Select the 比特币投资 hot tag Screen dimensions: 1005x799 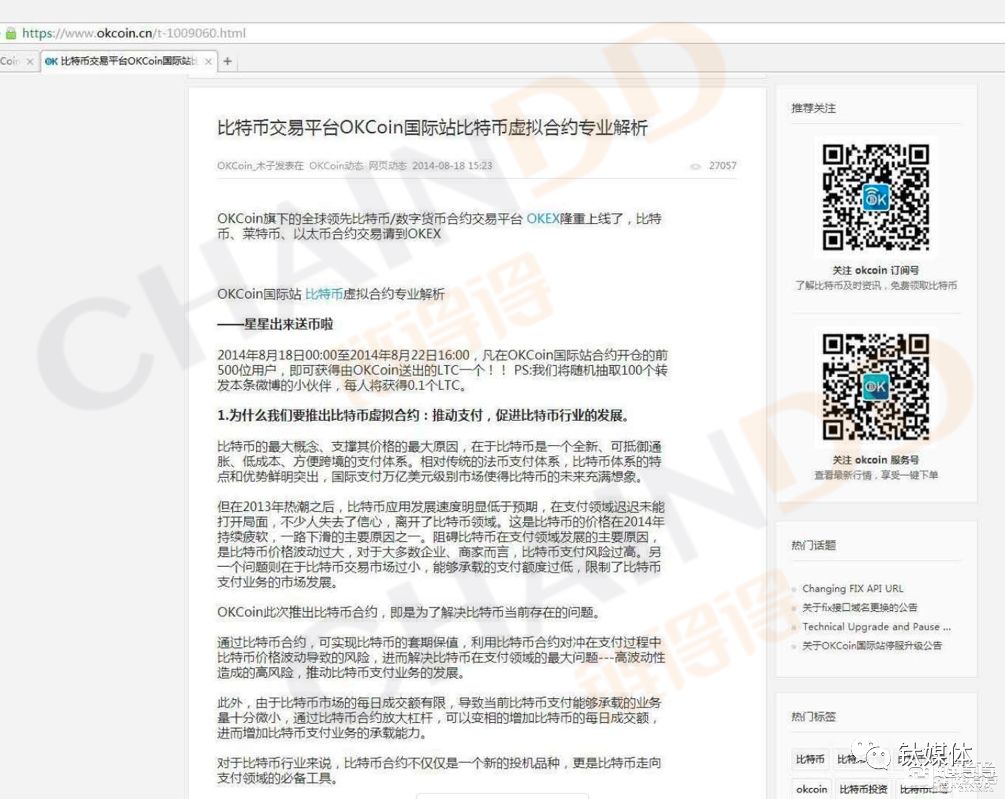tap(864, 788)
